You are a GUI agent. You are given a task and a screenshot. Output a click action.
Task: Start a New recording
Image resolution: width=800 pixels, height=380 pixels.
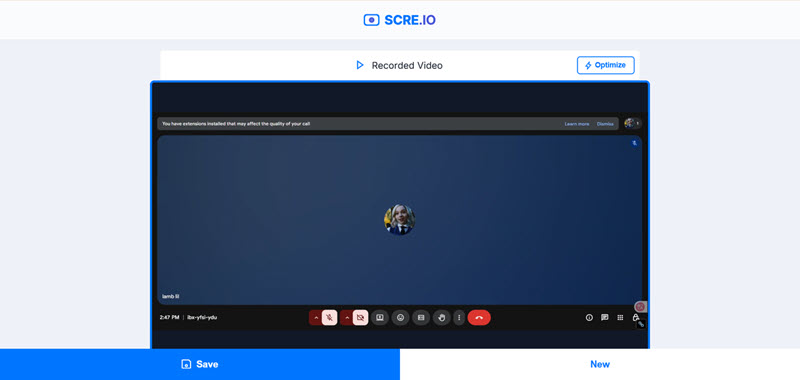[x=600, y=364]
